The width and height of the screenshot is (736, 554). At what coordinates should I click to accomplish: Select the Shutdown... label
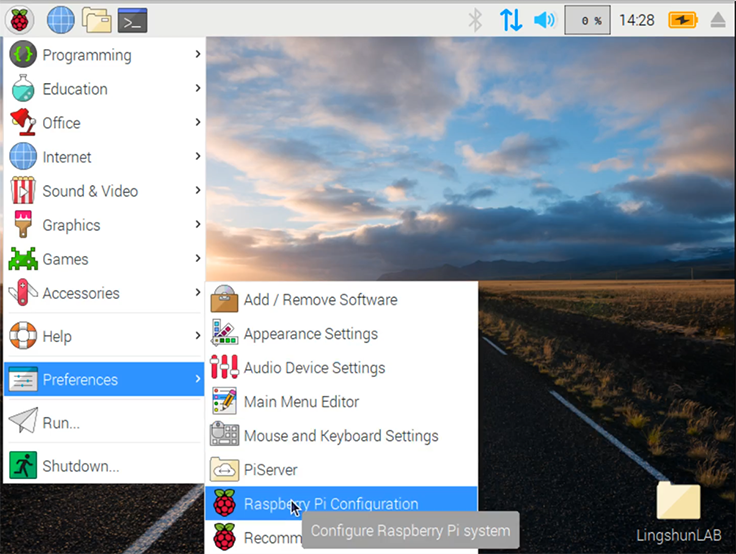tap(81, 466)
